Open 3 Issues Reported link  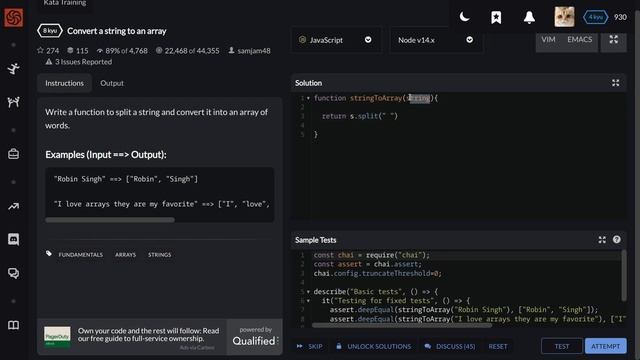coord(79,62)
